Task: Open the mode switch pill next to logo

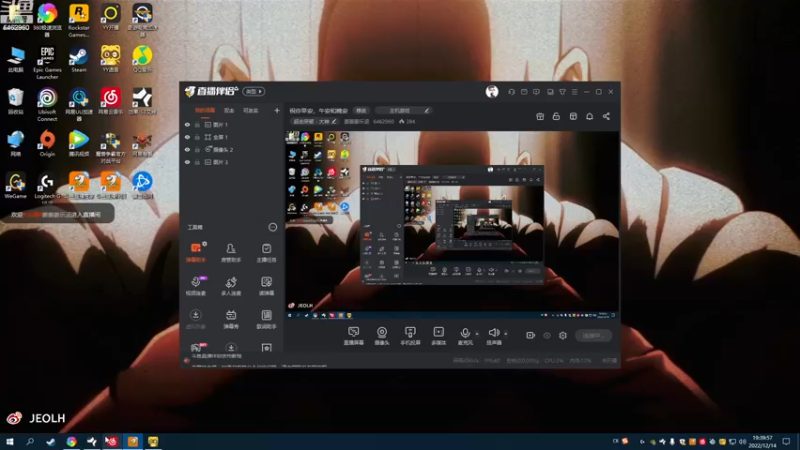Action: tap(254, 91)
